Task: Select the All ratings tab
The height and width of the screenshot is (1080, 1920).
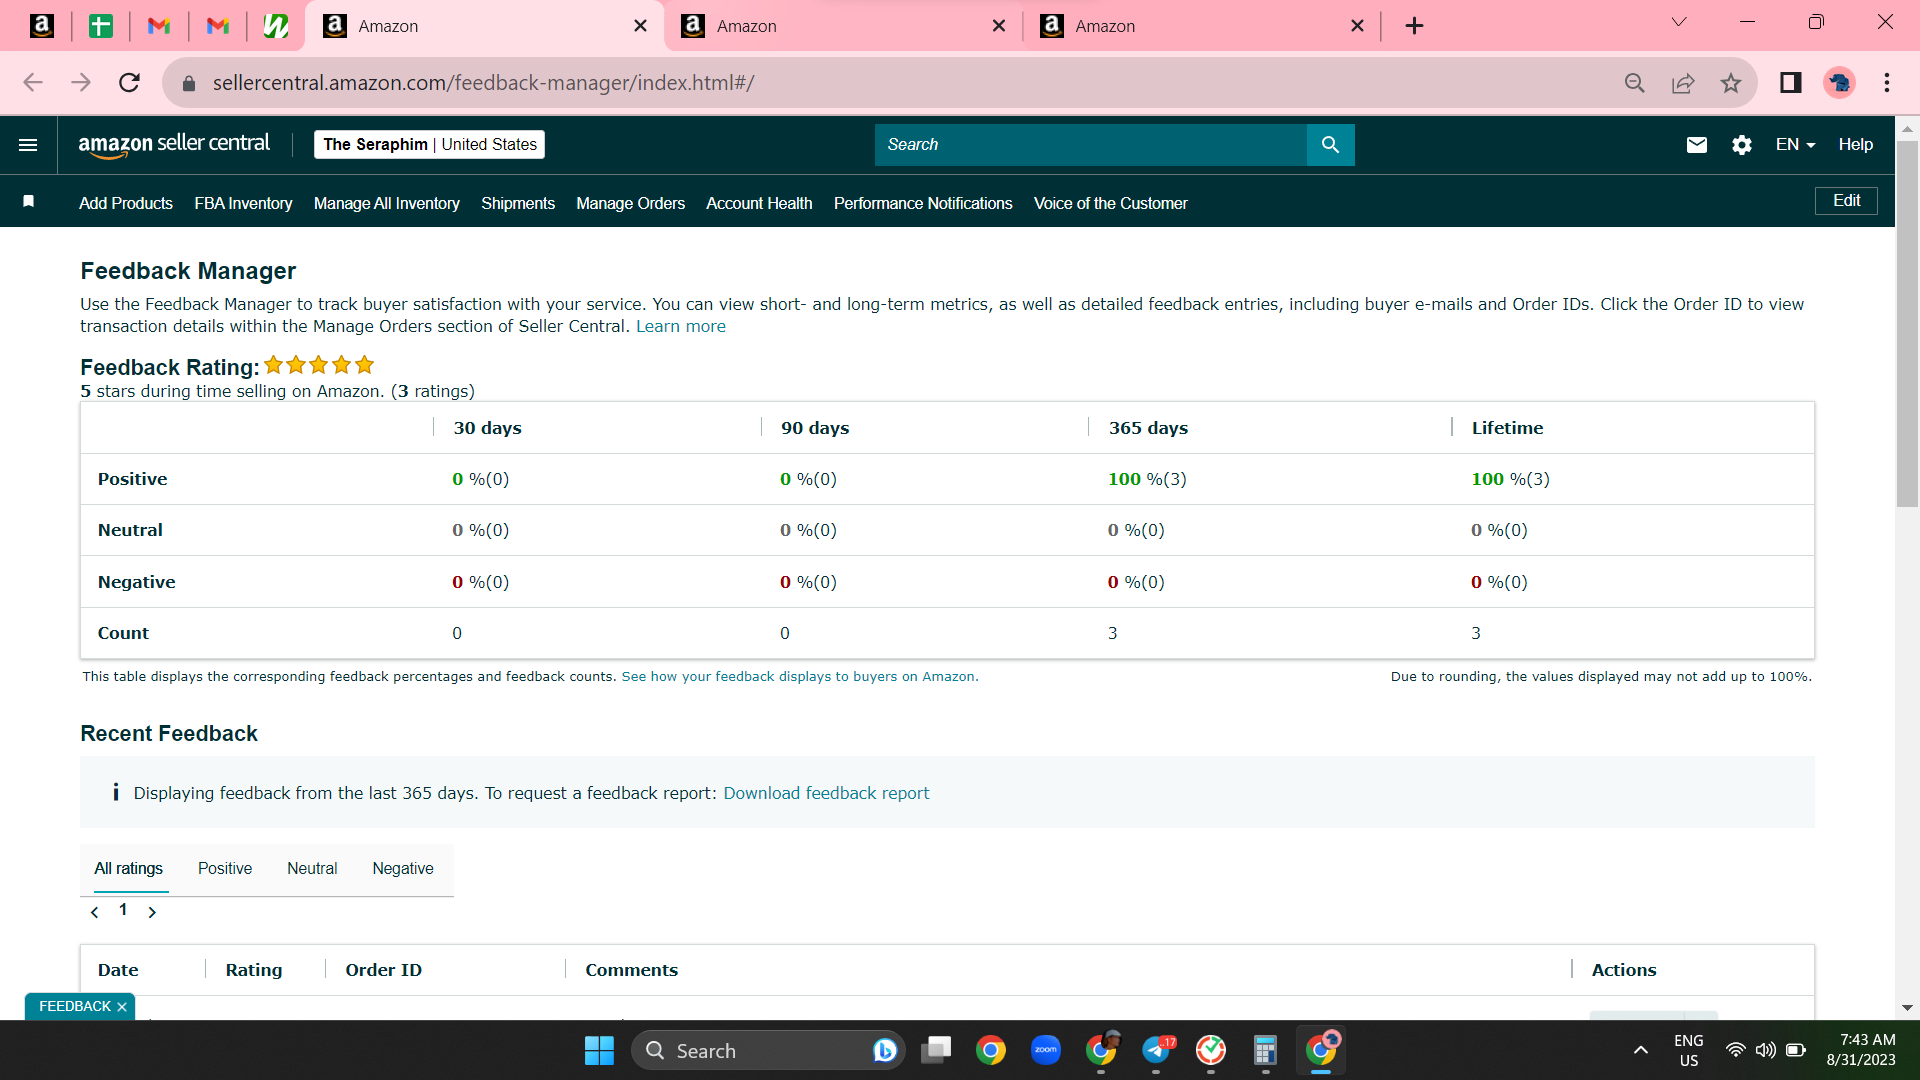Action: [x=129, y=869]
